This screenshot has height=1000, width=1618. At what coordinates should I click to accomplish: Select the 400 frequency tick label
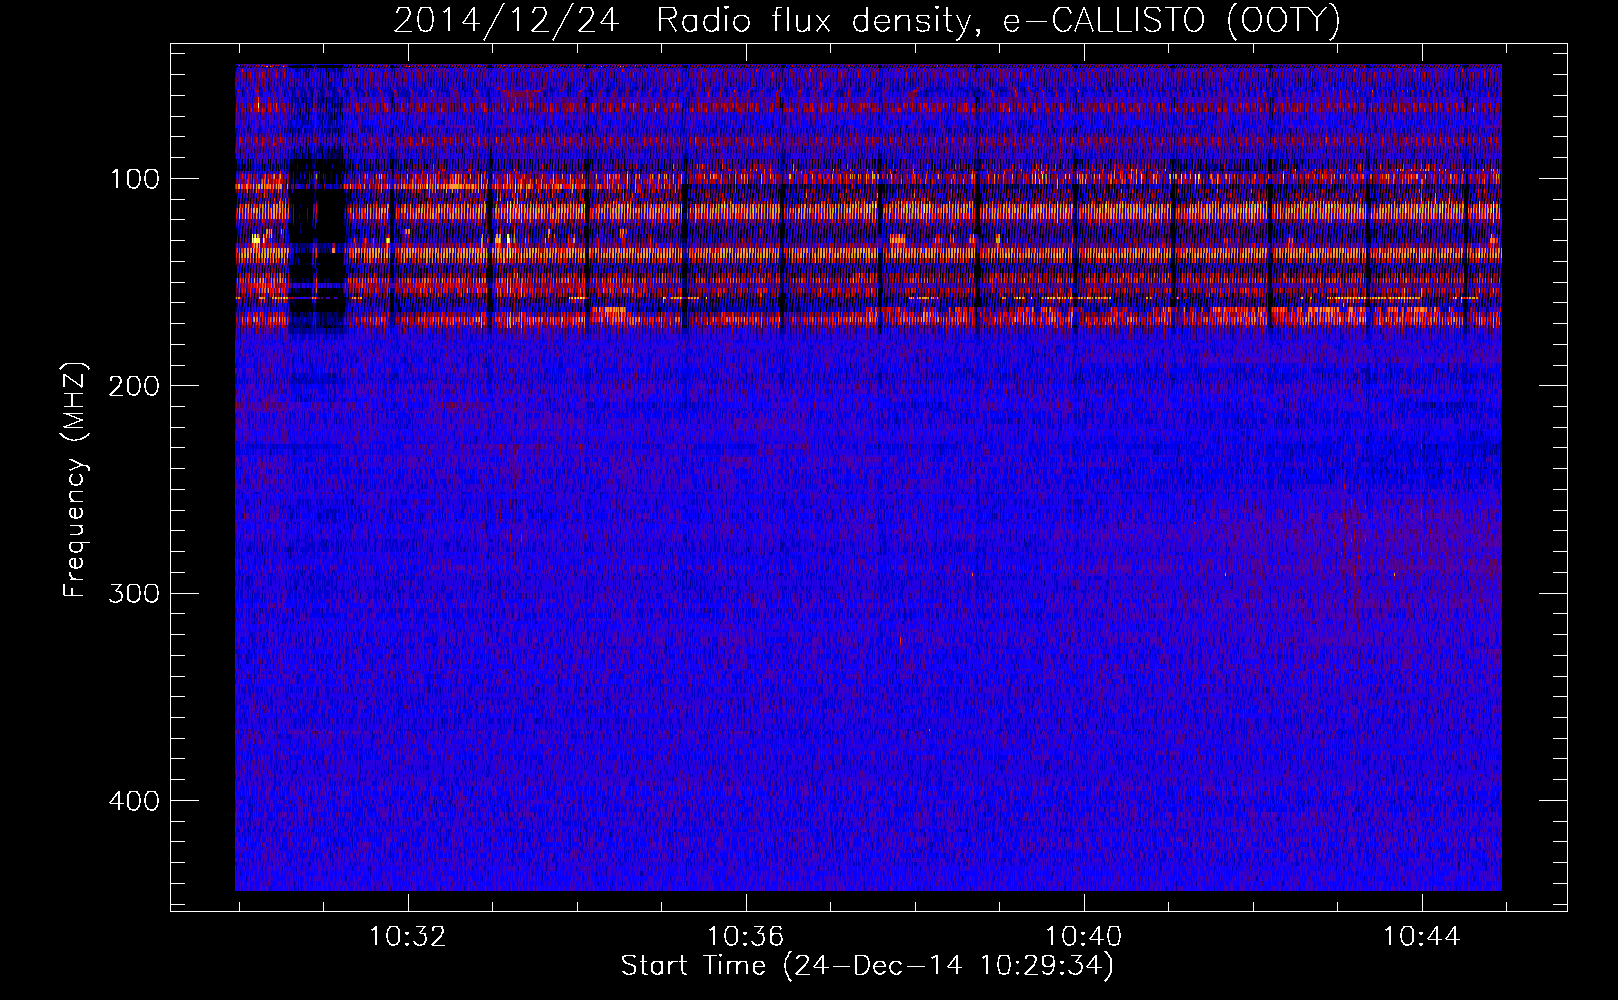133,801
